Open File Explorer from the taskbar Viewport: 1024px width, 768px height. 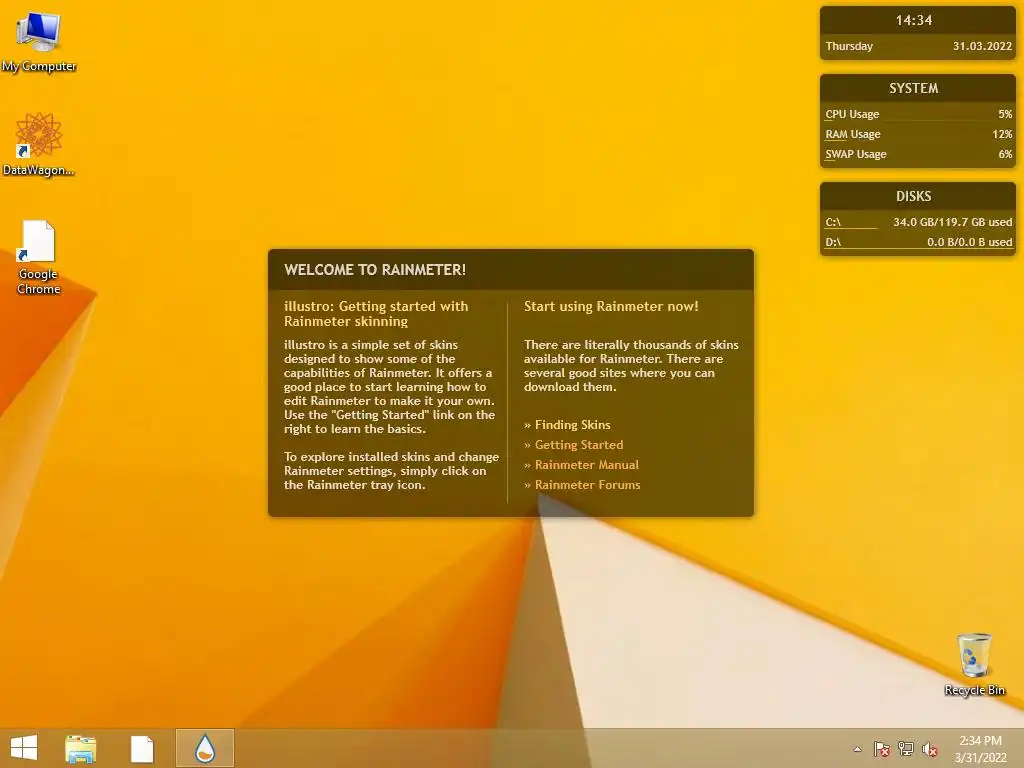click(81, 748)
